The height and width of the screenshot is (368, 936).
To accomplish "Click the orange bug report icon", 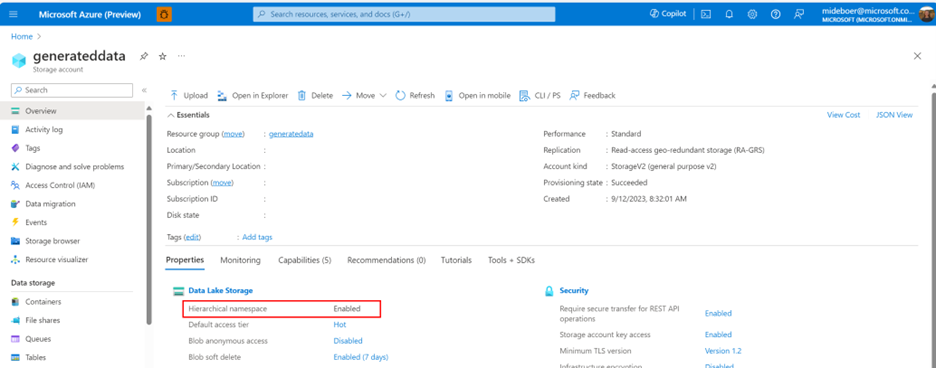I will coord(164,14).
